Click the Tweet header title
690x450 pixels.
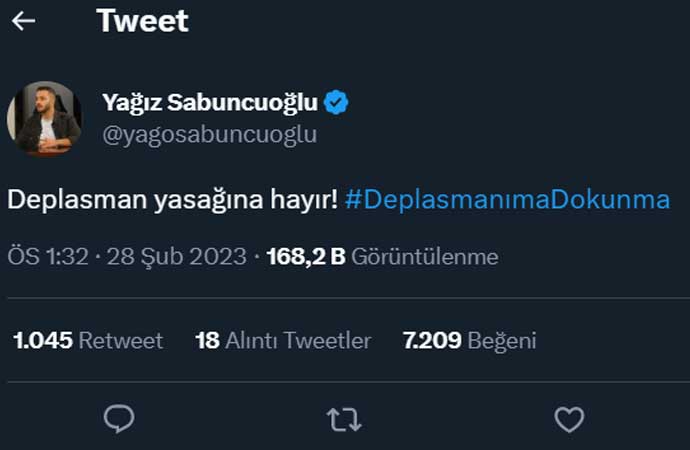tap(143, 20)
